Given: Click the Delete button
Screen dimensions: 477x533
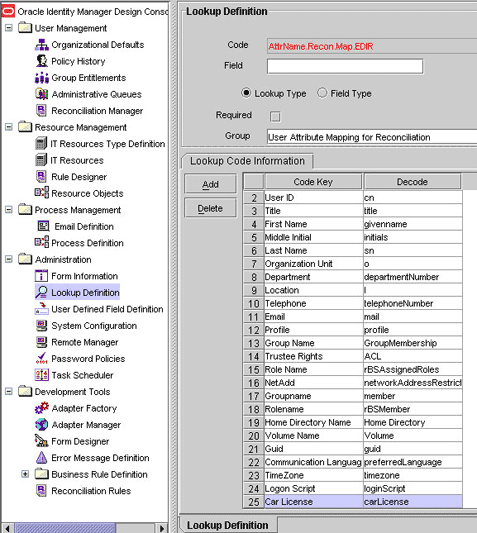Looking at the screenshot, I should point(210,208).
